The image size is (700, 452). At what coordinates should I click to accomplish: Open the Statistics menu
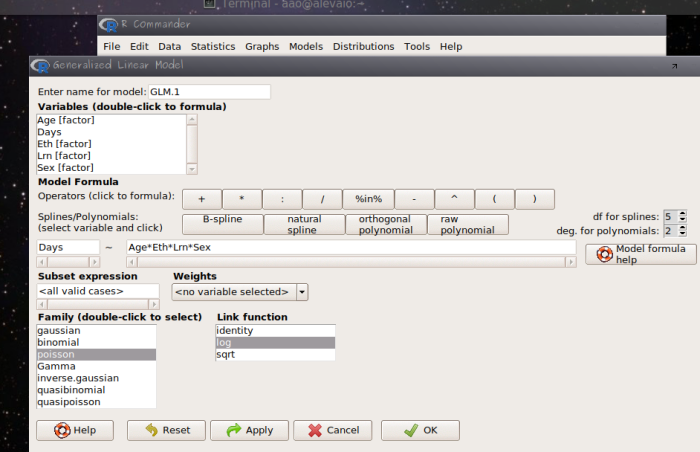(x=212, y=46)
